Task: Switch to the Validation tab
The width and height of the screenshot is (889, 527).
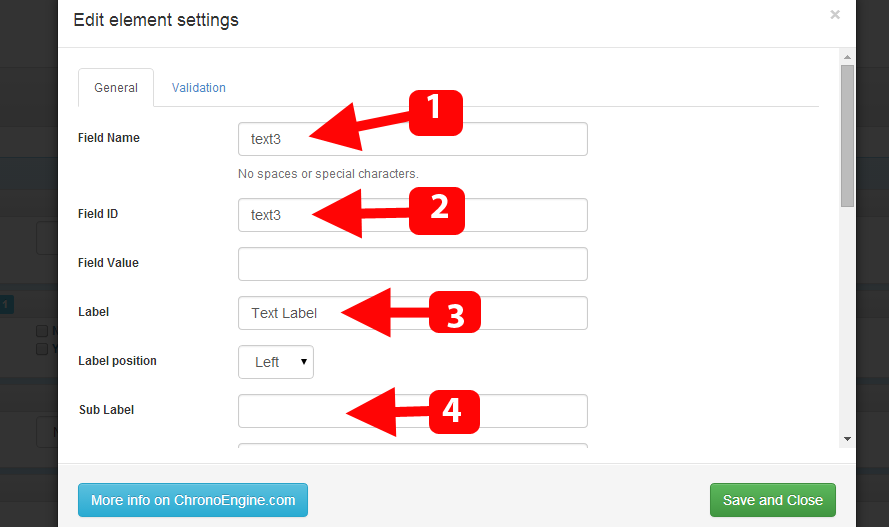Action: 198,88
